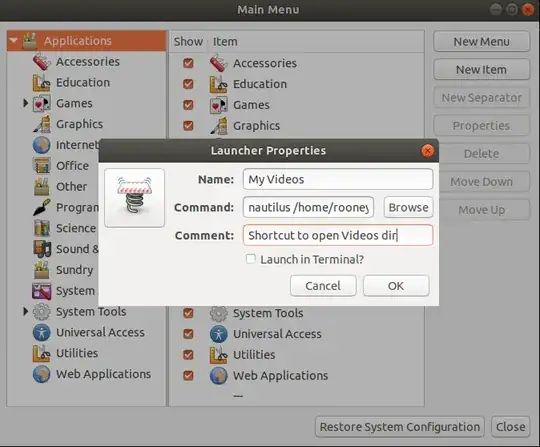The height and width of the screenshot is (447, 540).
Task: Click Utilities icon in the Item list
Action: pyautogui.click(x=219, y=355)
